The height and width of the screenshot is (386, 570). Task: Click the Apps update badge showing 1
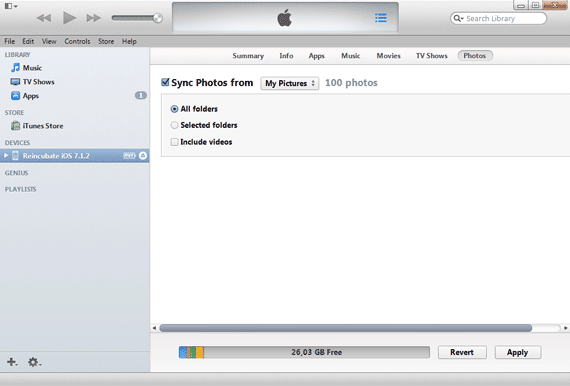[141, 96]
